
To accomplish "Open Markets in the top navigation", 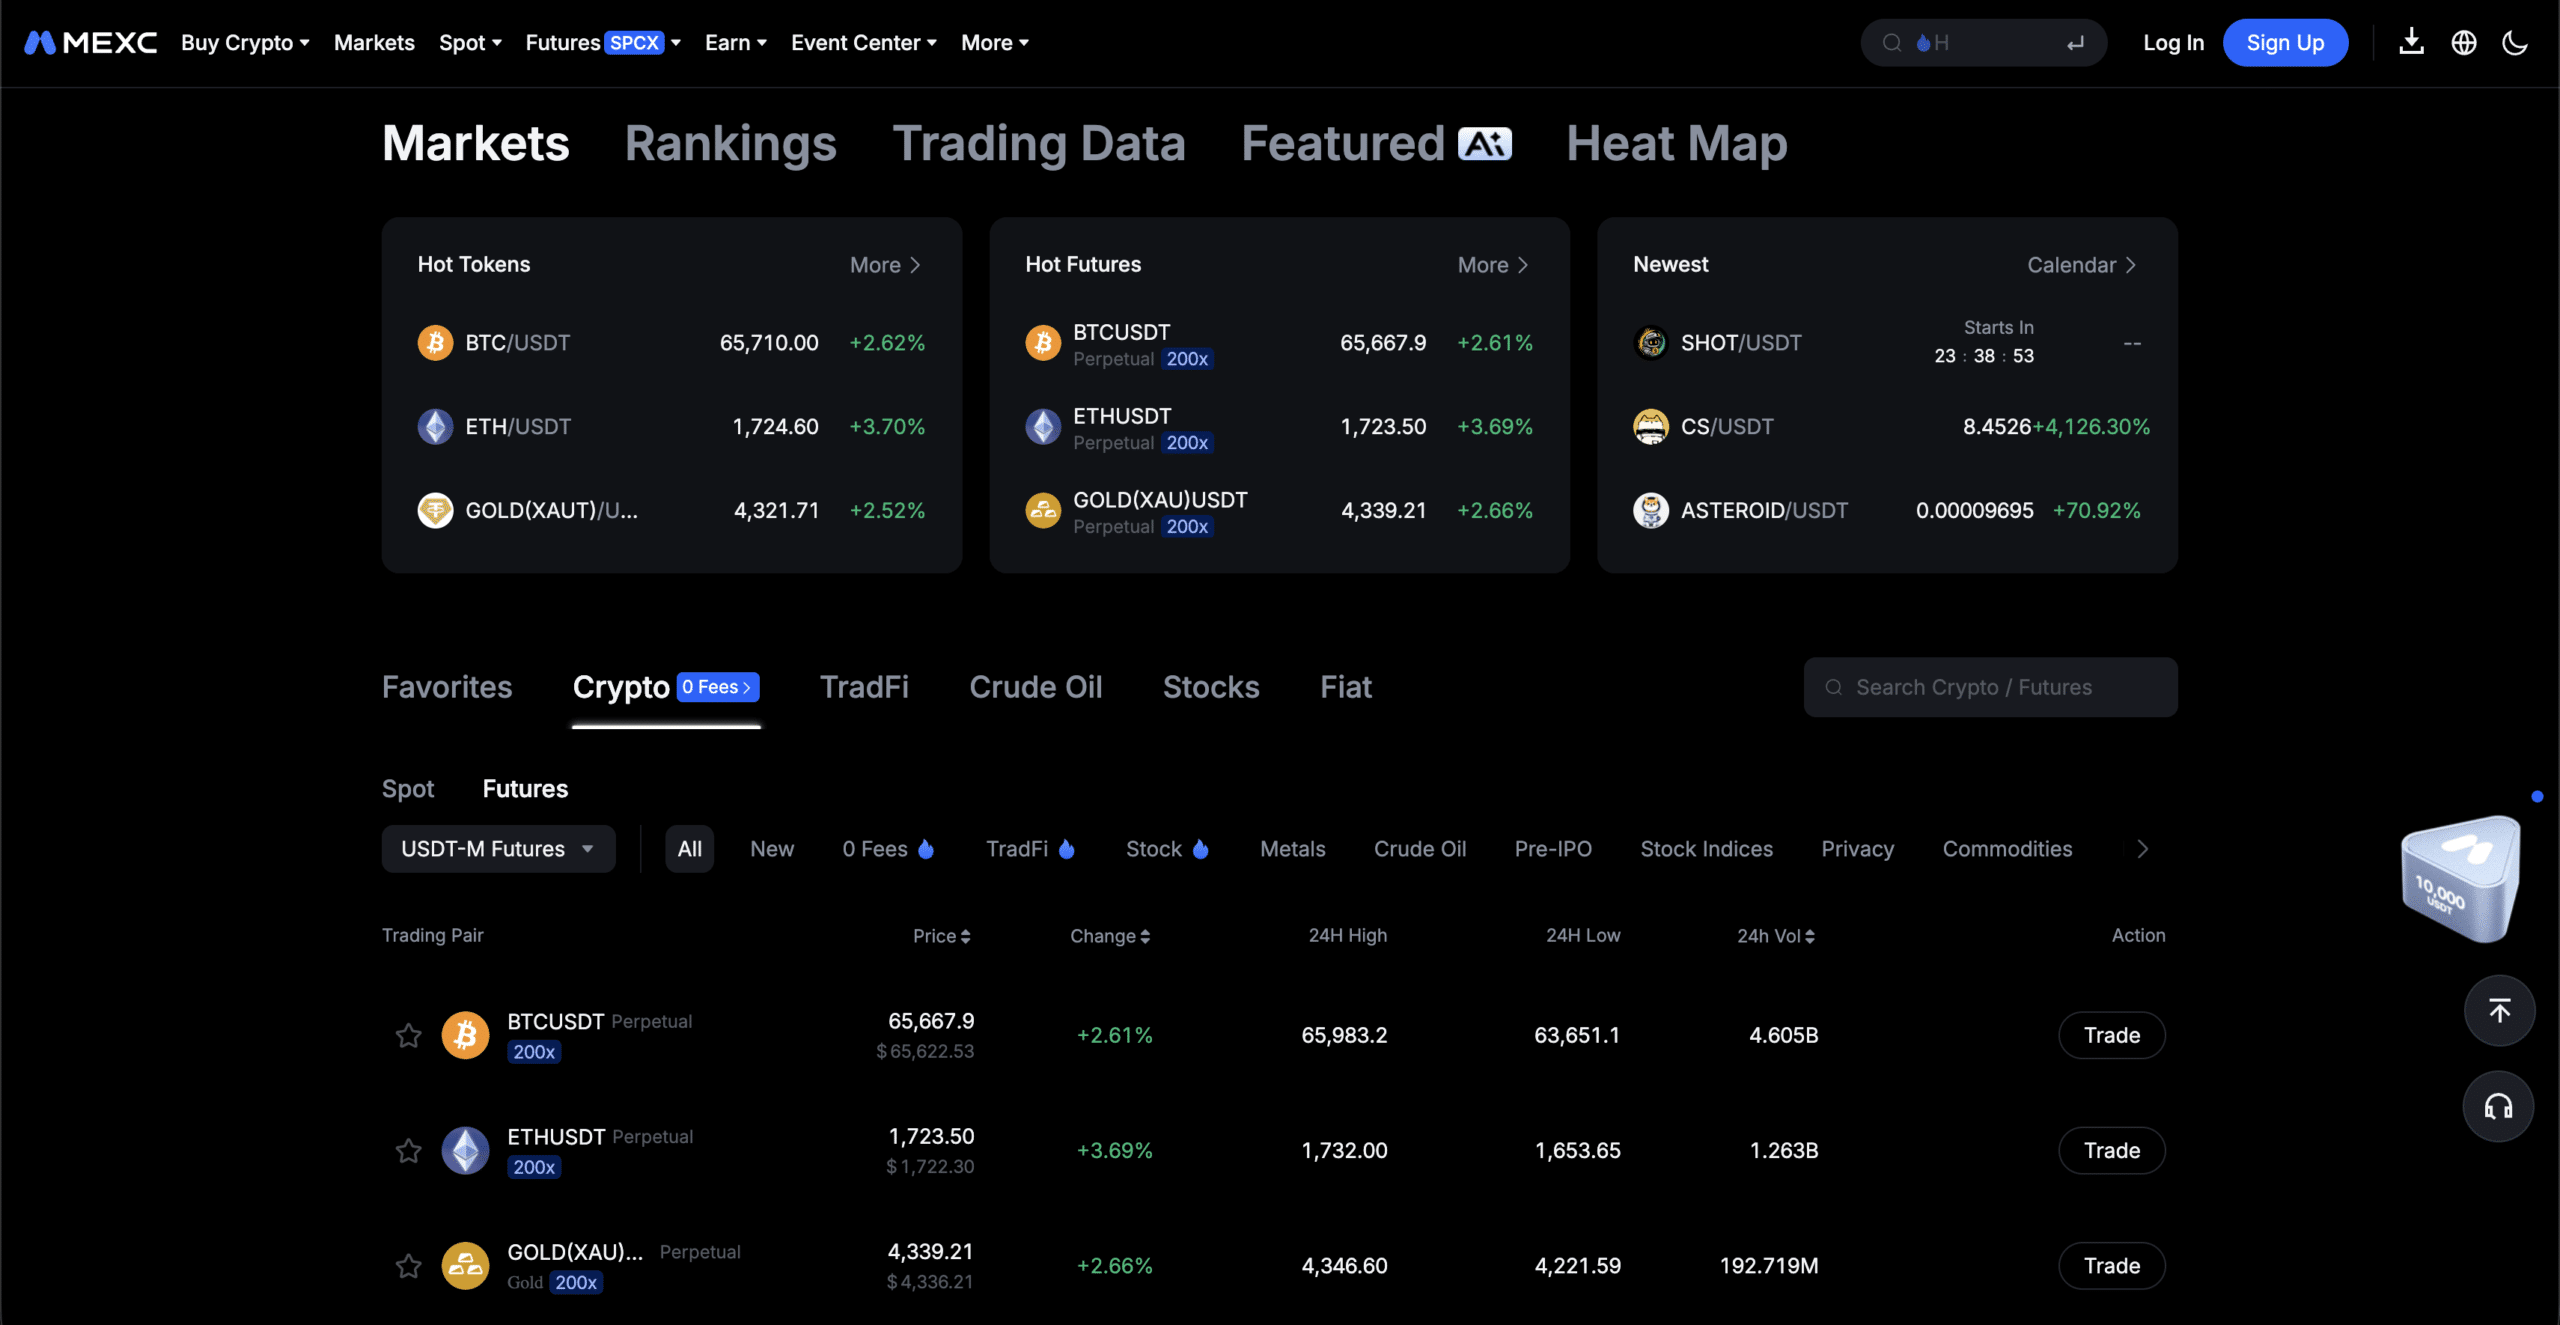I will point(374,43).
